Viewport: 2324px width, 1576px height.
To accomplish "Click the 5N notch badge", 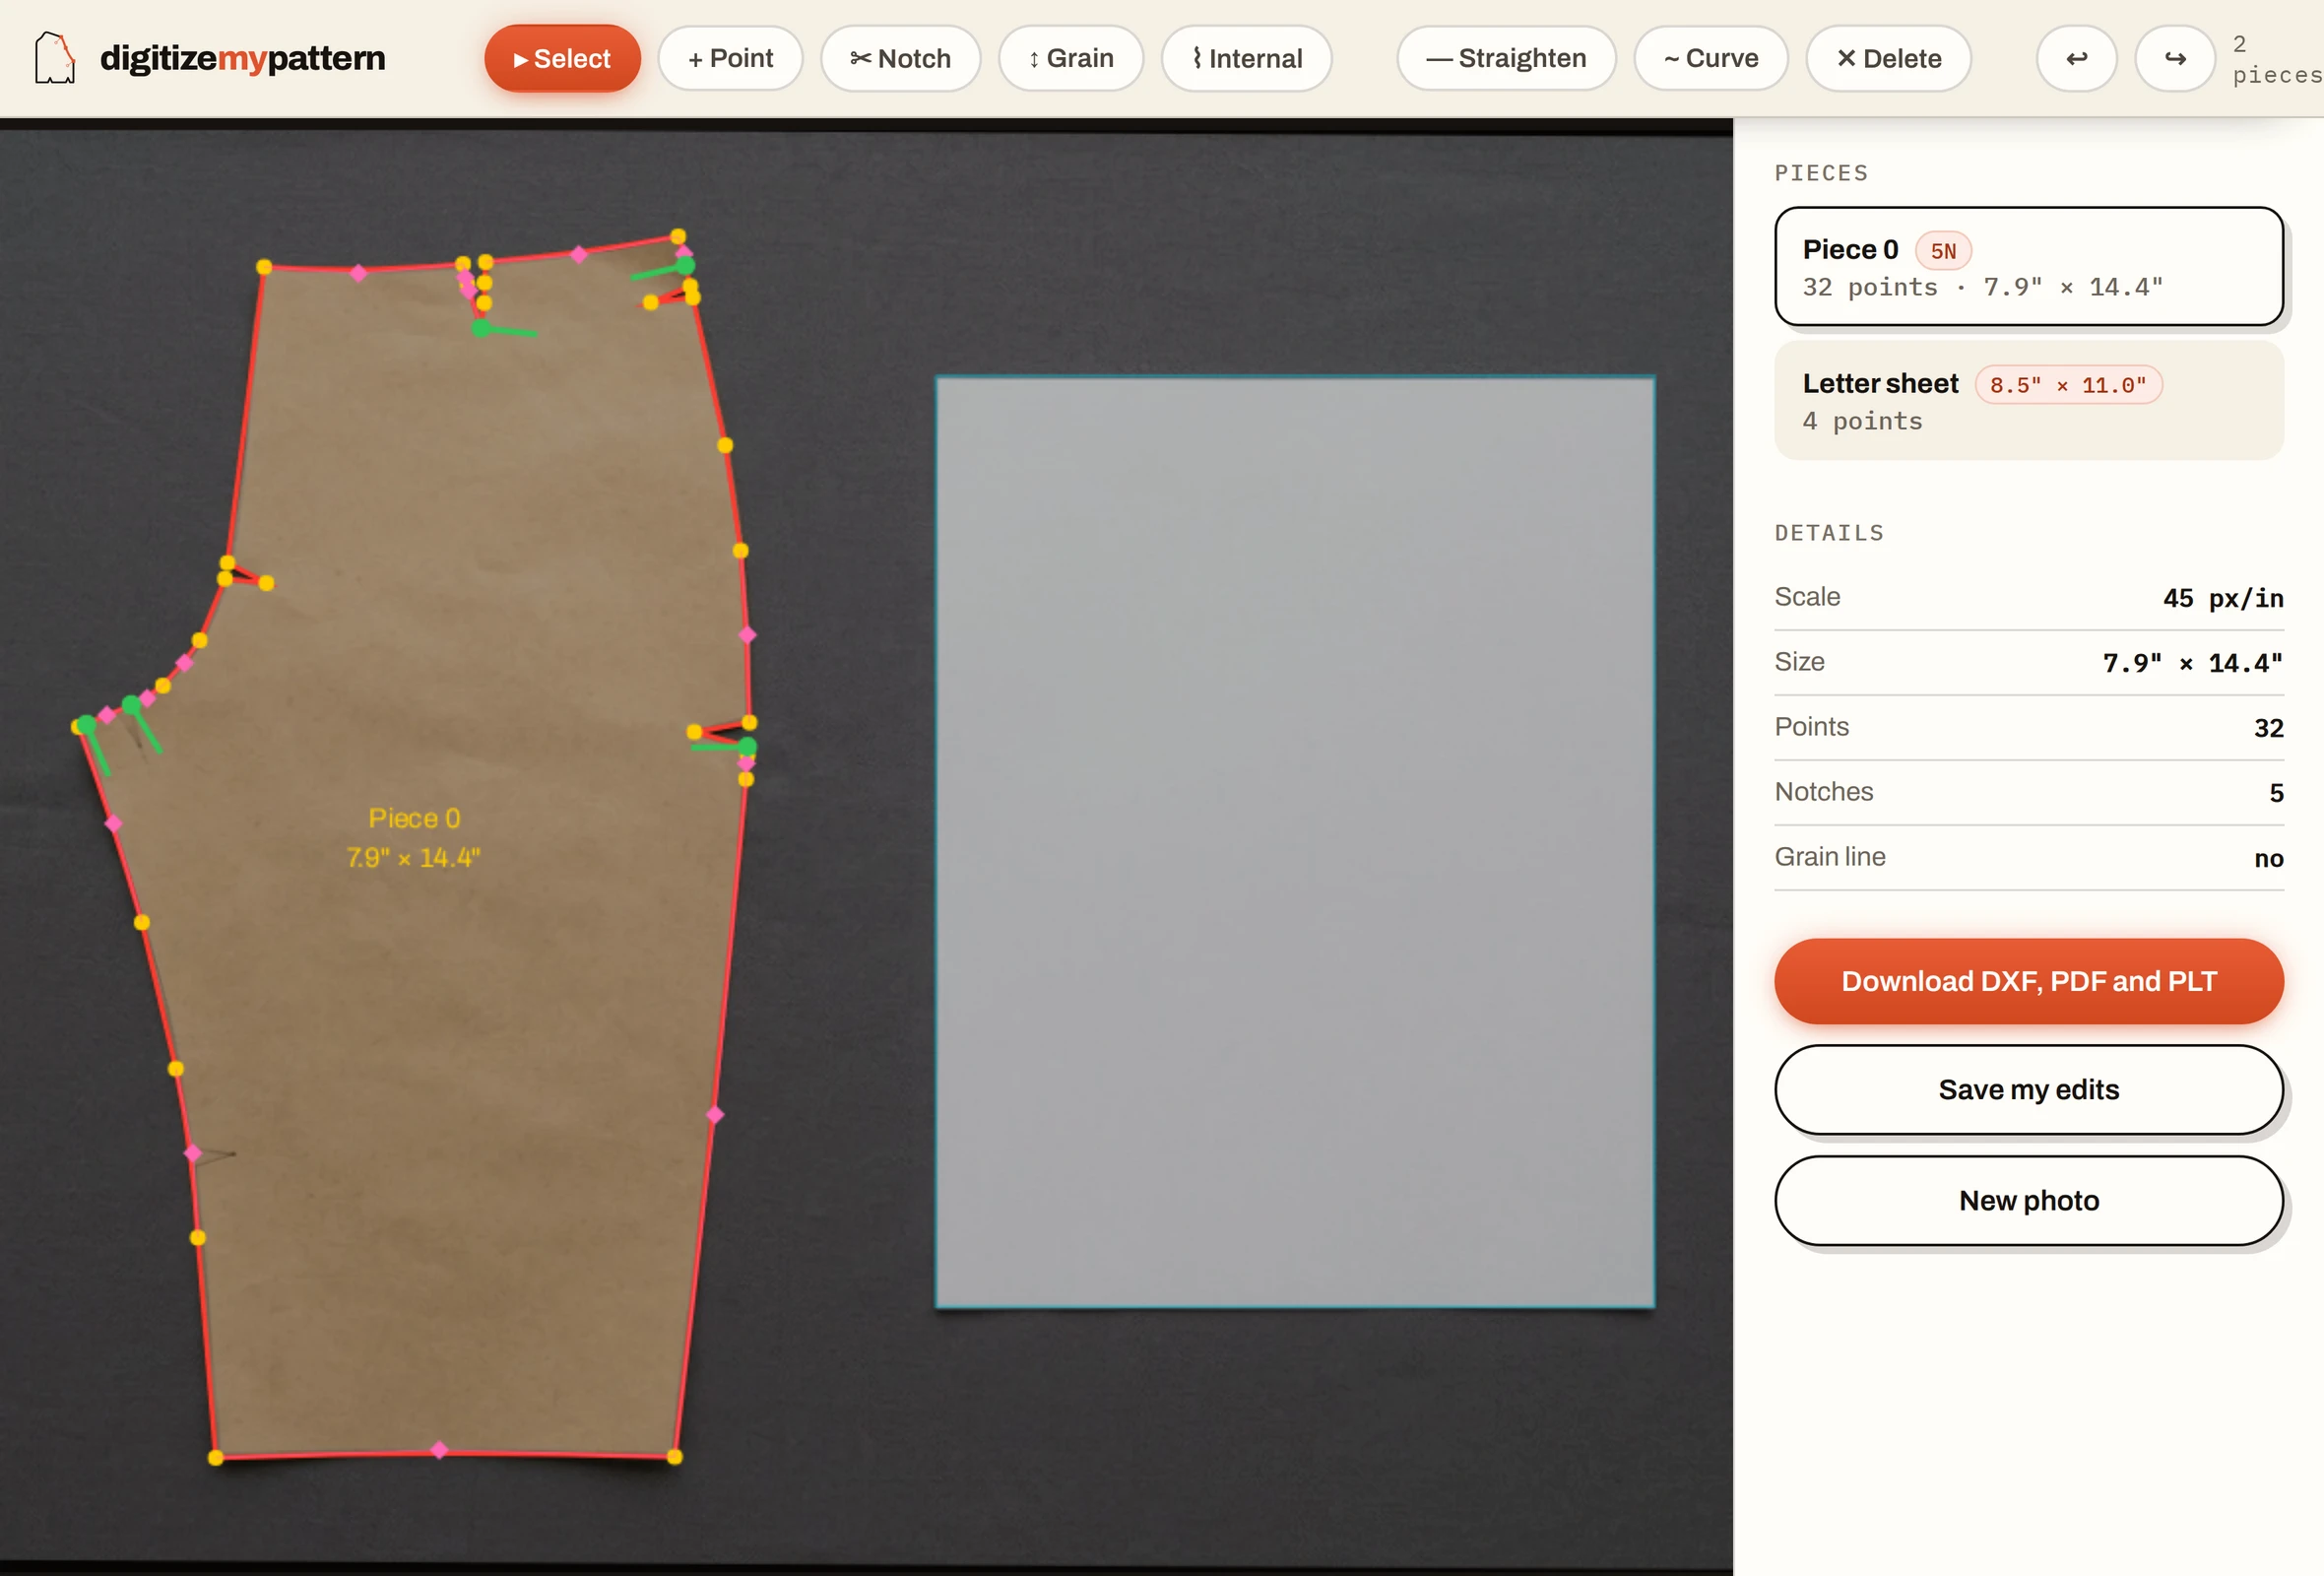I will click(x=1942, y=251).
